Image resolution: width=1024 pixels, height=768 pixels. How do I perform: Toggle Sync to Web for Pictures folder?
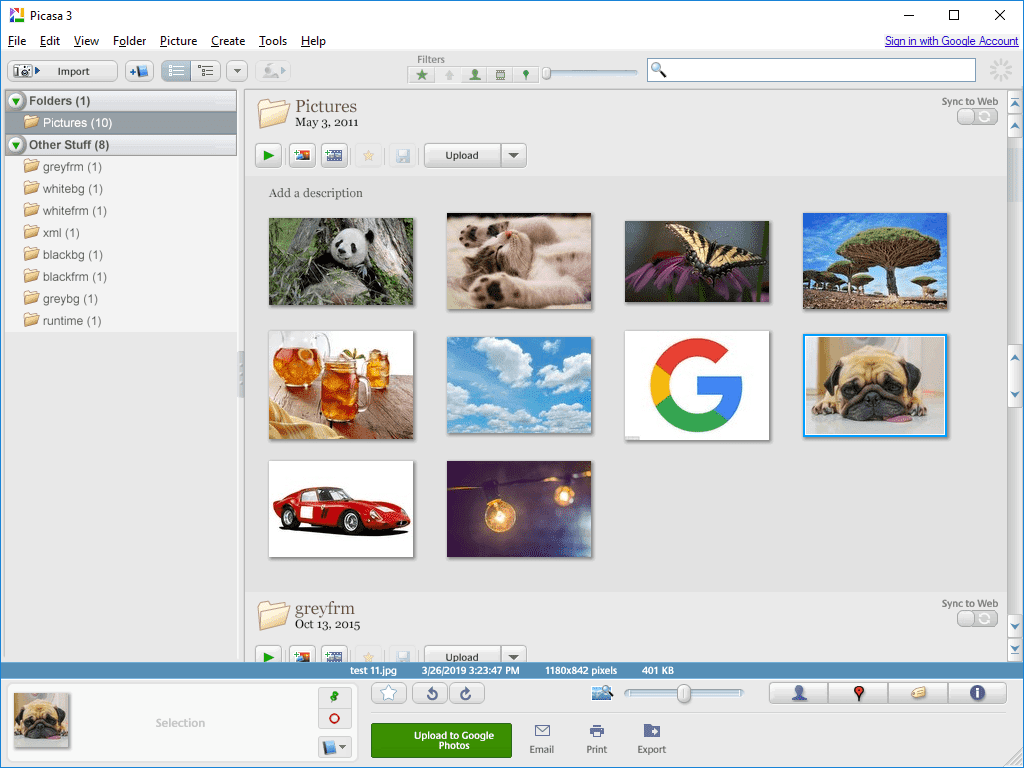tap(977, 117)
